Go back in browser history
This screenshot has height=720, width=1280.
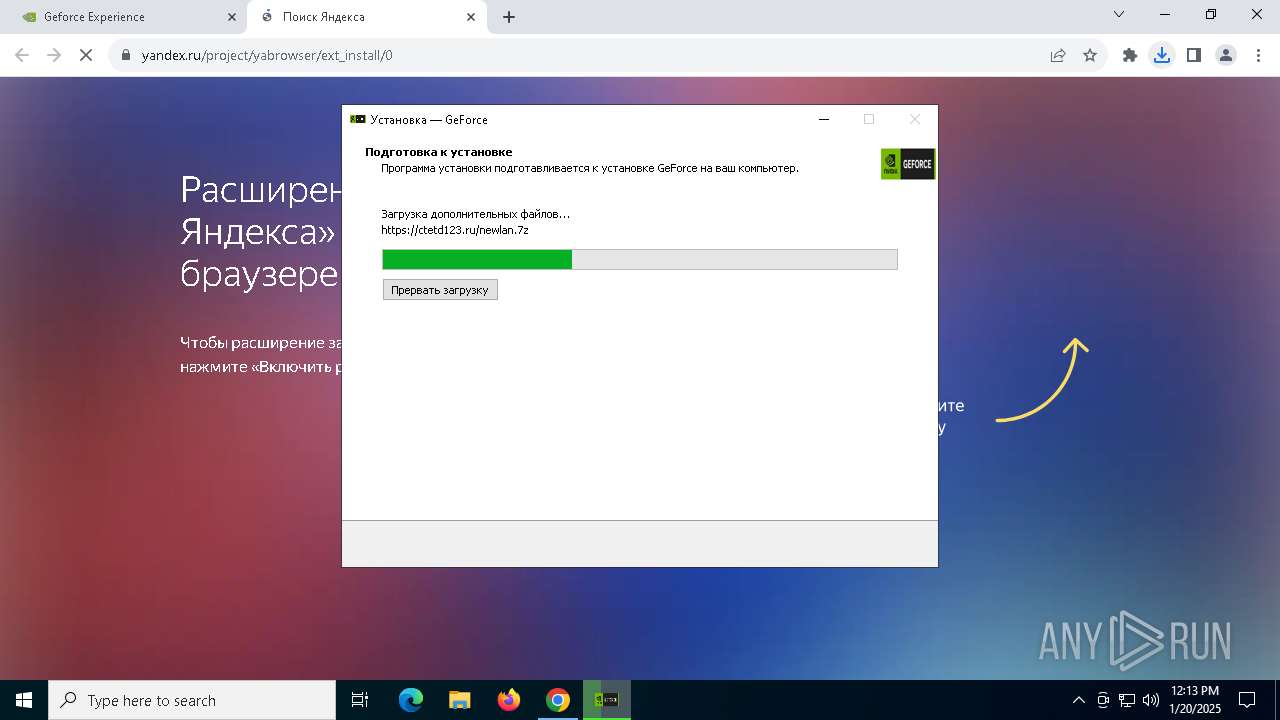coord(22,55)
